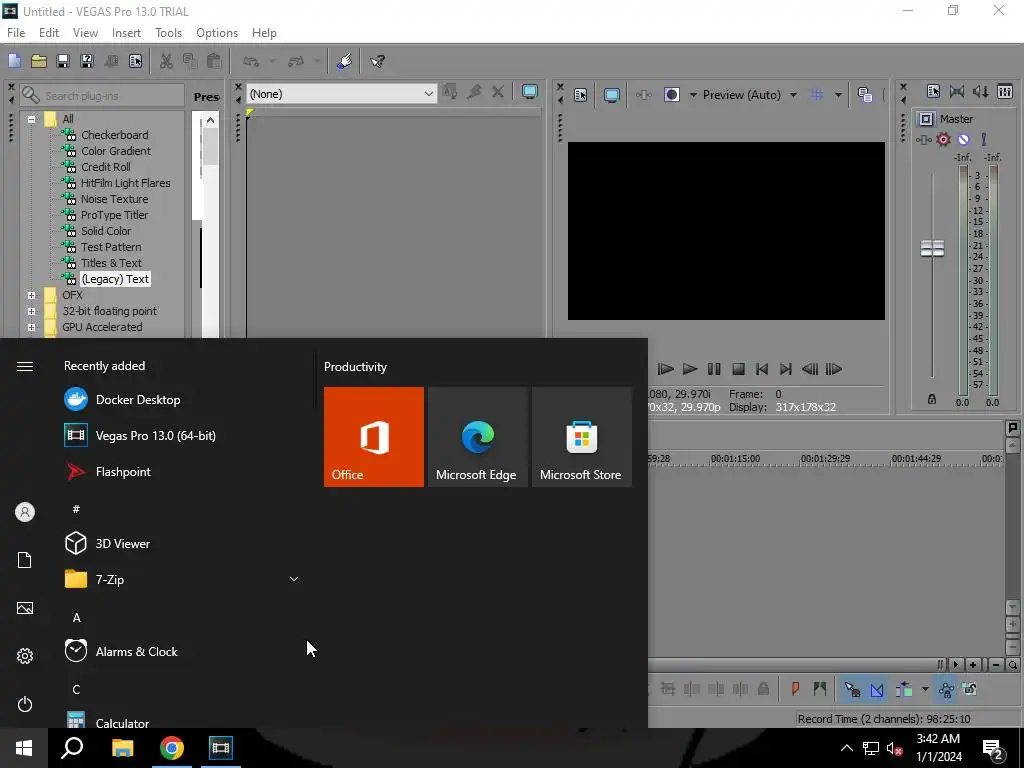The image size is (1024, 768).
Task: Step to previous frame
Action: [810, 369]
